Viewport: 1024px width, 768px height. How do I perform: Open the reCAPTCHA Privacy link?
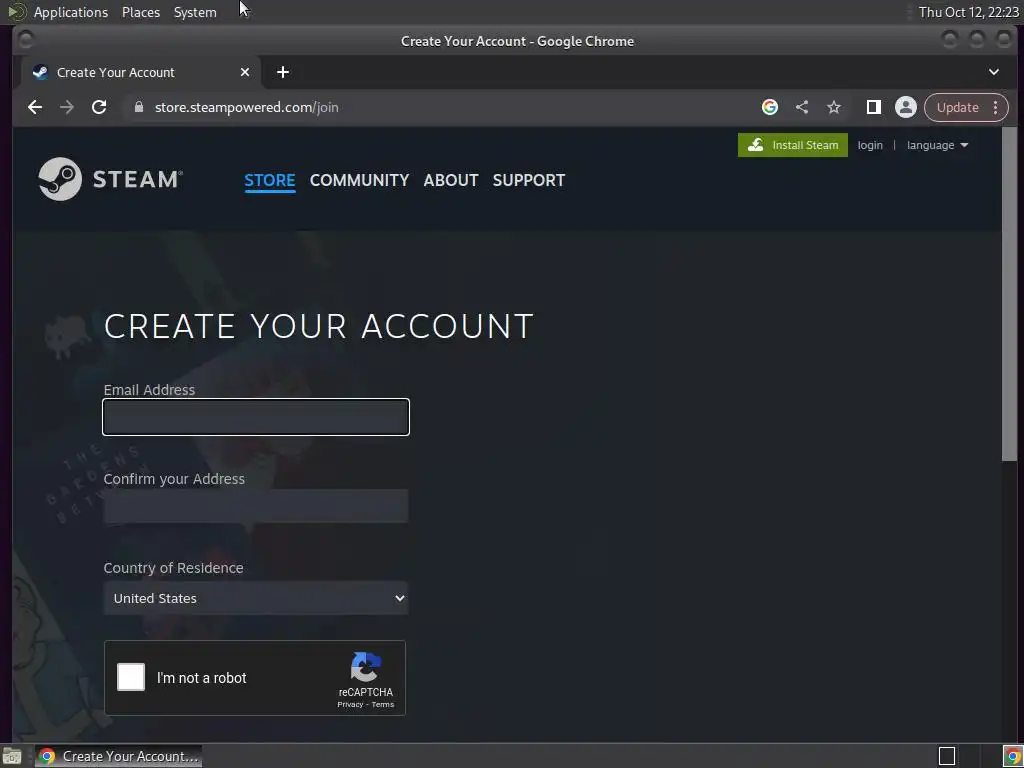(350, 705)
